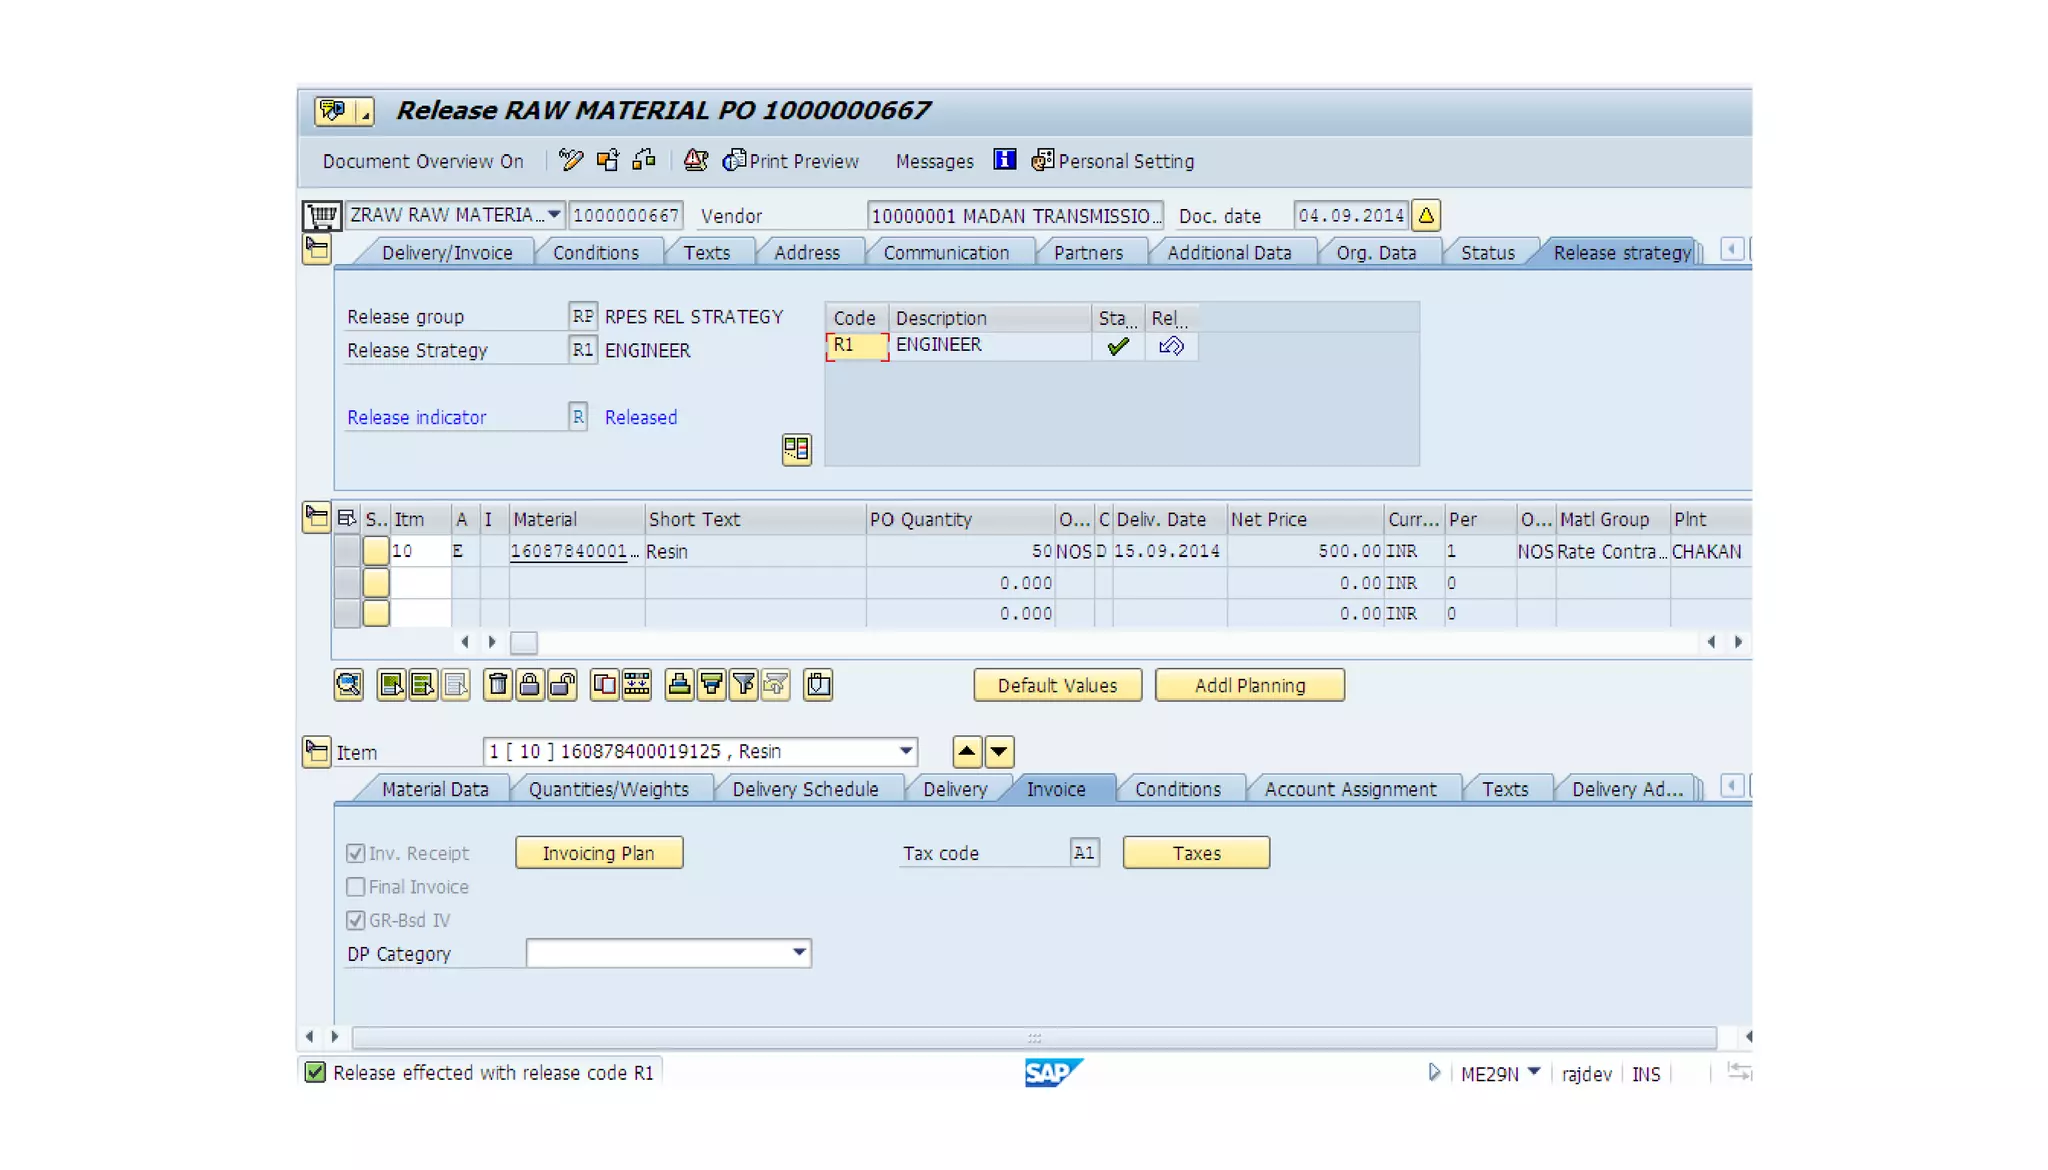Open the Material Data item tab
Image resolution: width=2048 pixels, height=1170 pixels.
(435, 789)
